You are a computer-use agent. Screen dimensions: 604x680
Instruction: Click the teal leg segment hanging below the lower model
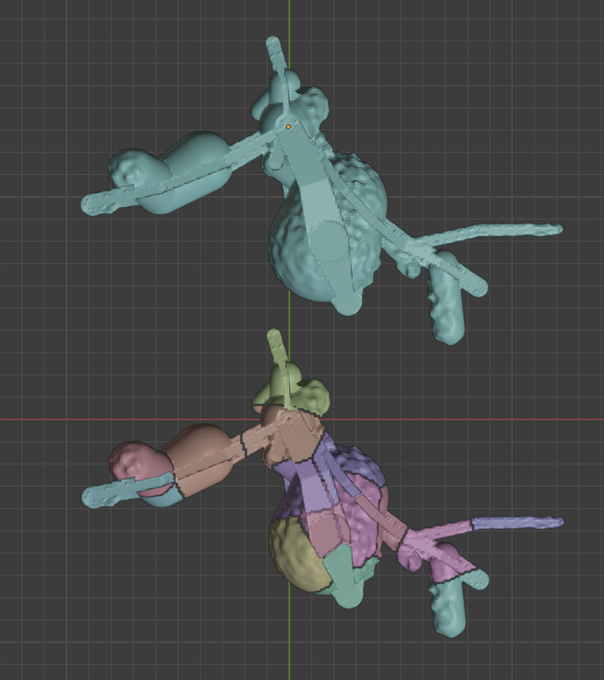click(x=450, y=609)
